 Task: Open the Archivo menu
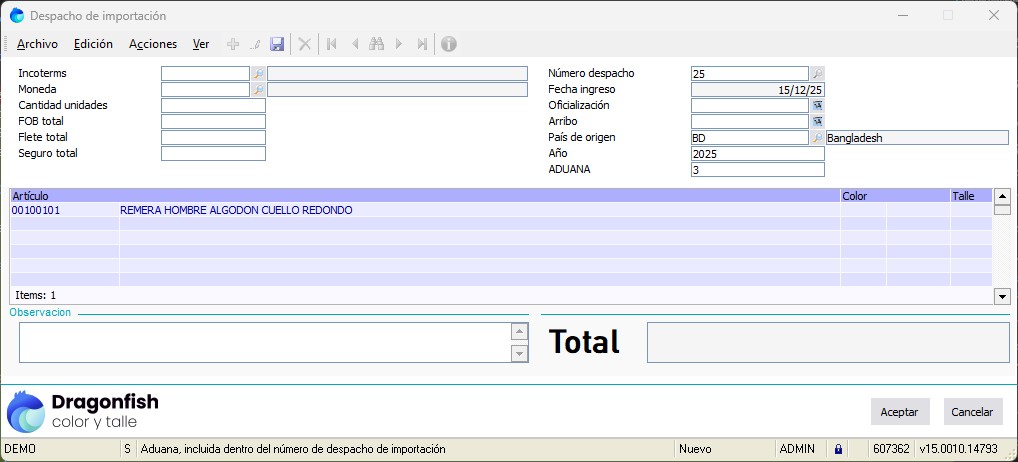pos(38,44)
